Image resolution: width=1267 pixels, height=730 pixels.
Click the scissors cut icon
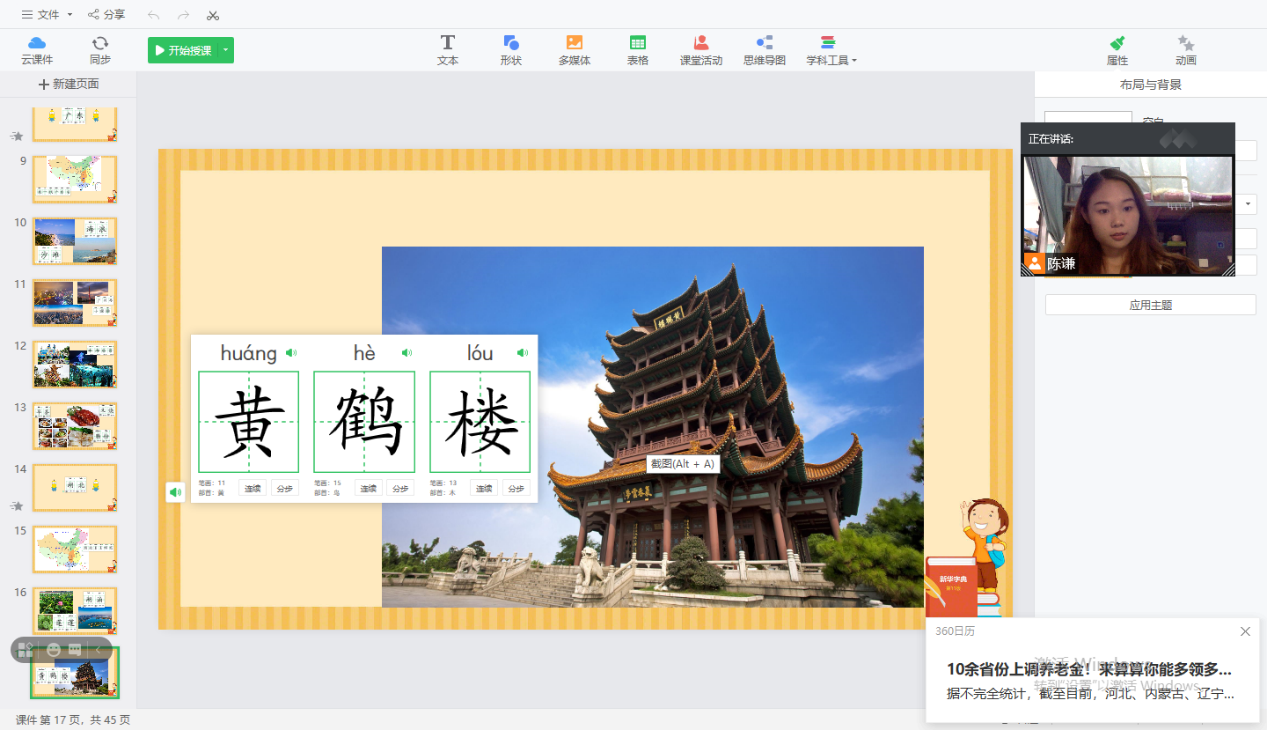213,15
